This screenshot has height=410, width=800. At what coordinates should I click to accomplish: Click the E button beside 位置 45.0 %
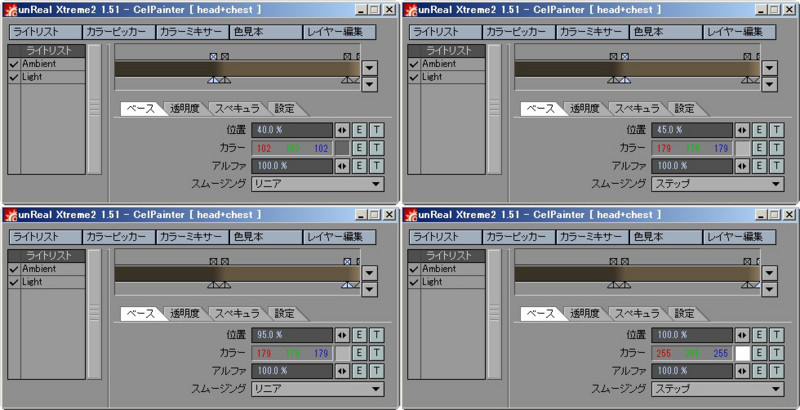tap(759, 130)
